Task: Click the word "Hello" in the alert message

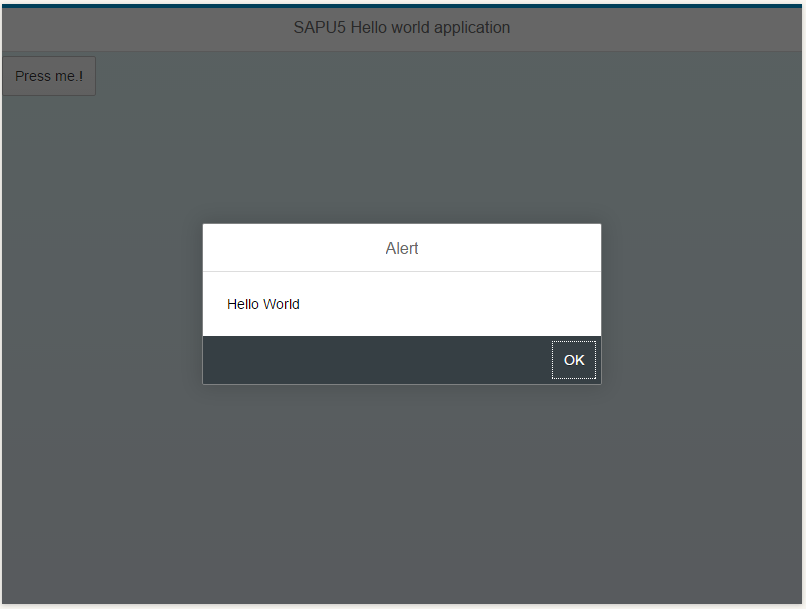Action: [244, 304]
